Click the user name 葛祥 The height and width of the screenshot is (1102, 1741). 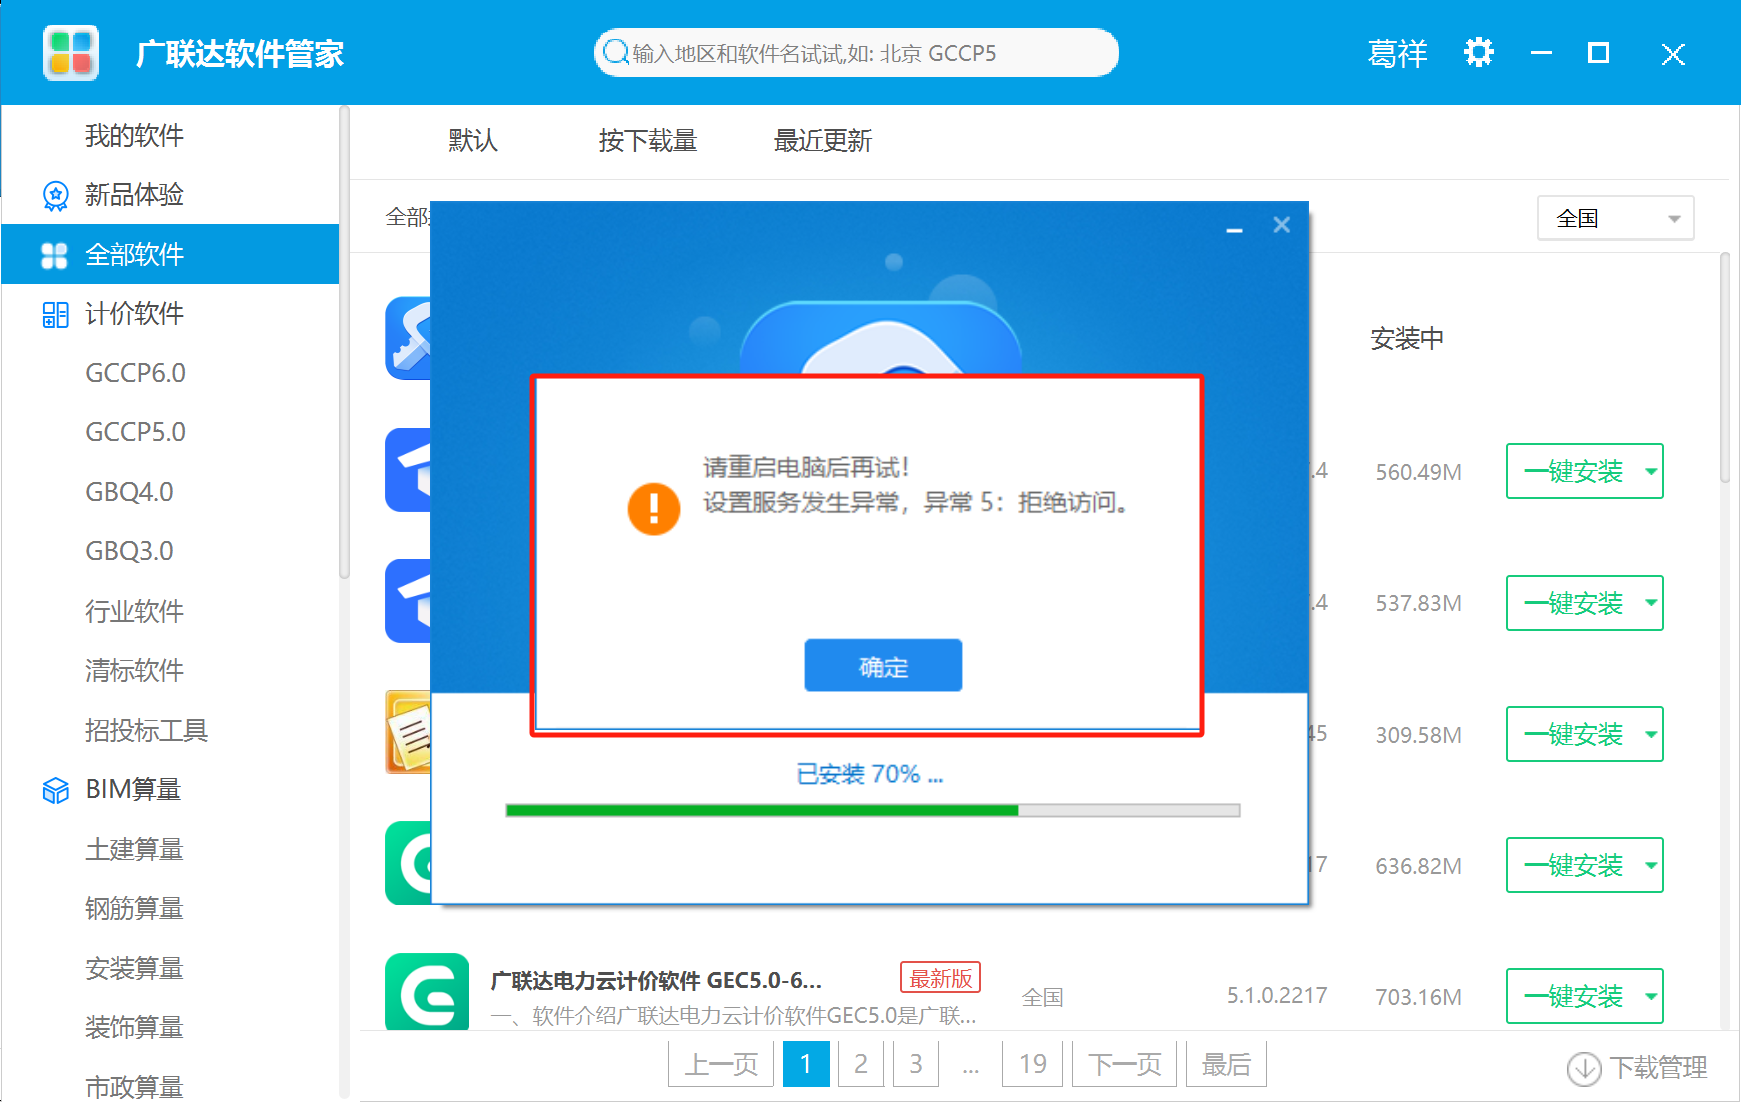coord(1397,53)
